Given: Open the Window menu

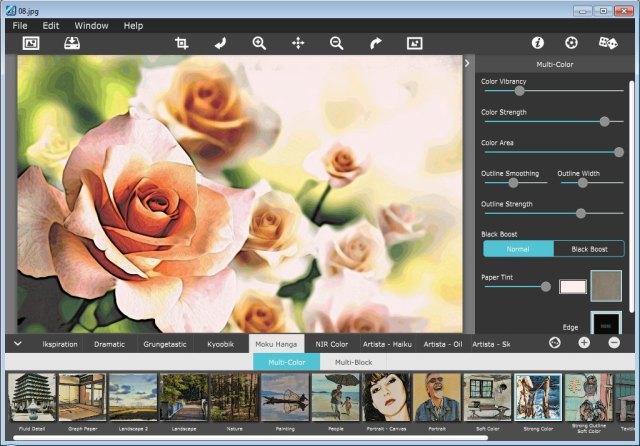Looking at the screenshot, I should click(91, 25).
